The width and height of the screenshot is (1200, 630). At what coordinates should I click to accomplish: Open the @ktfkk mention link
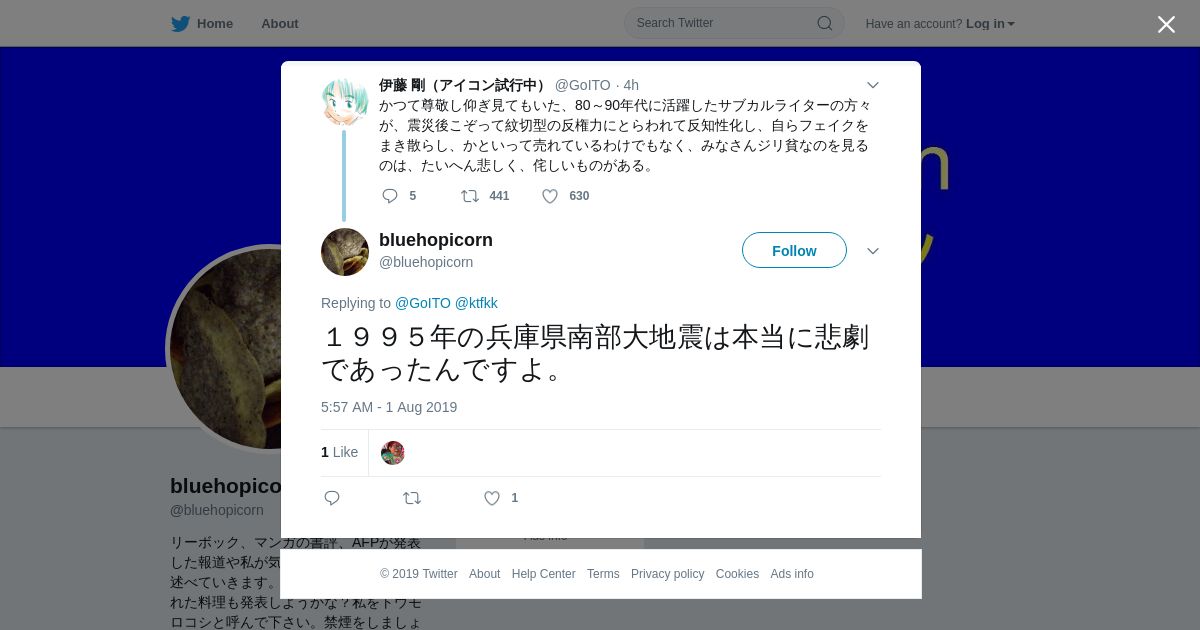[476, 303]
